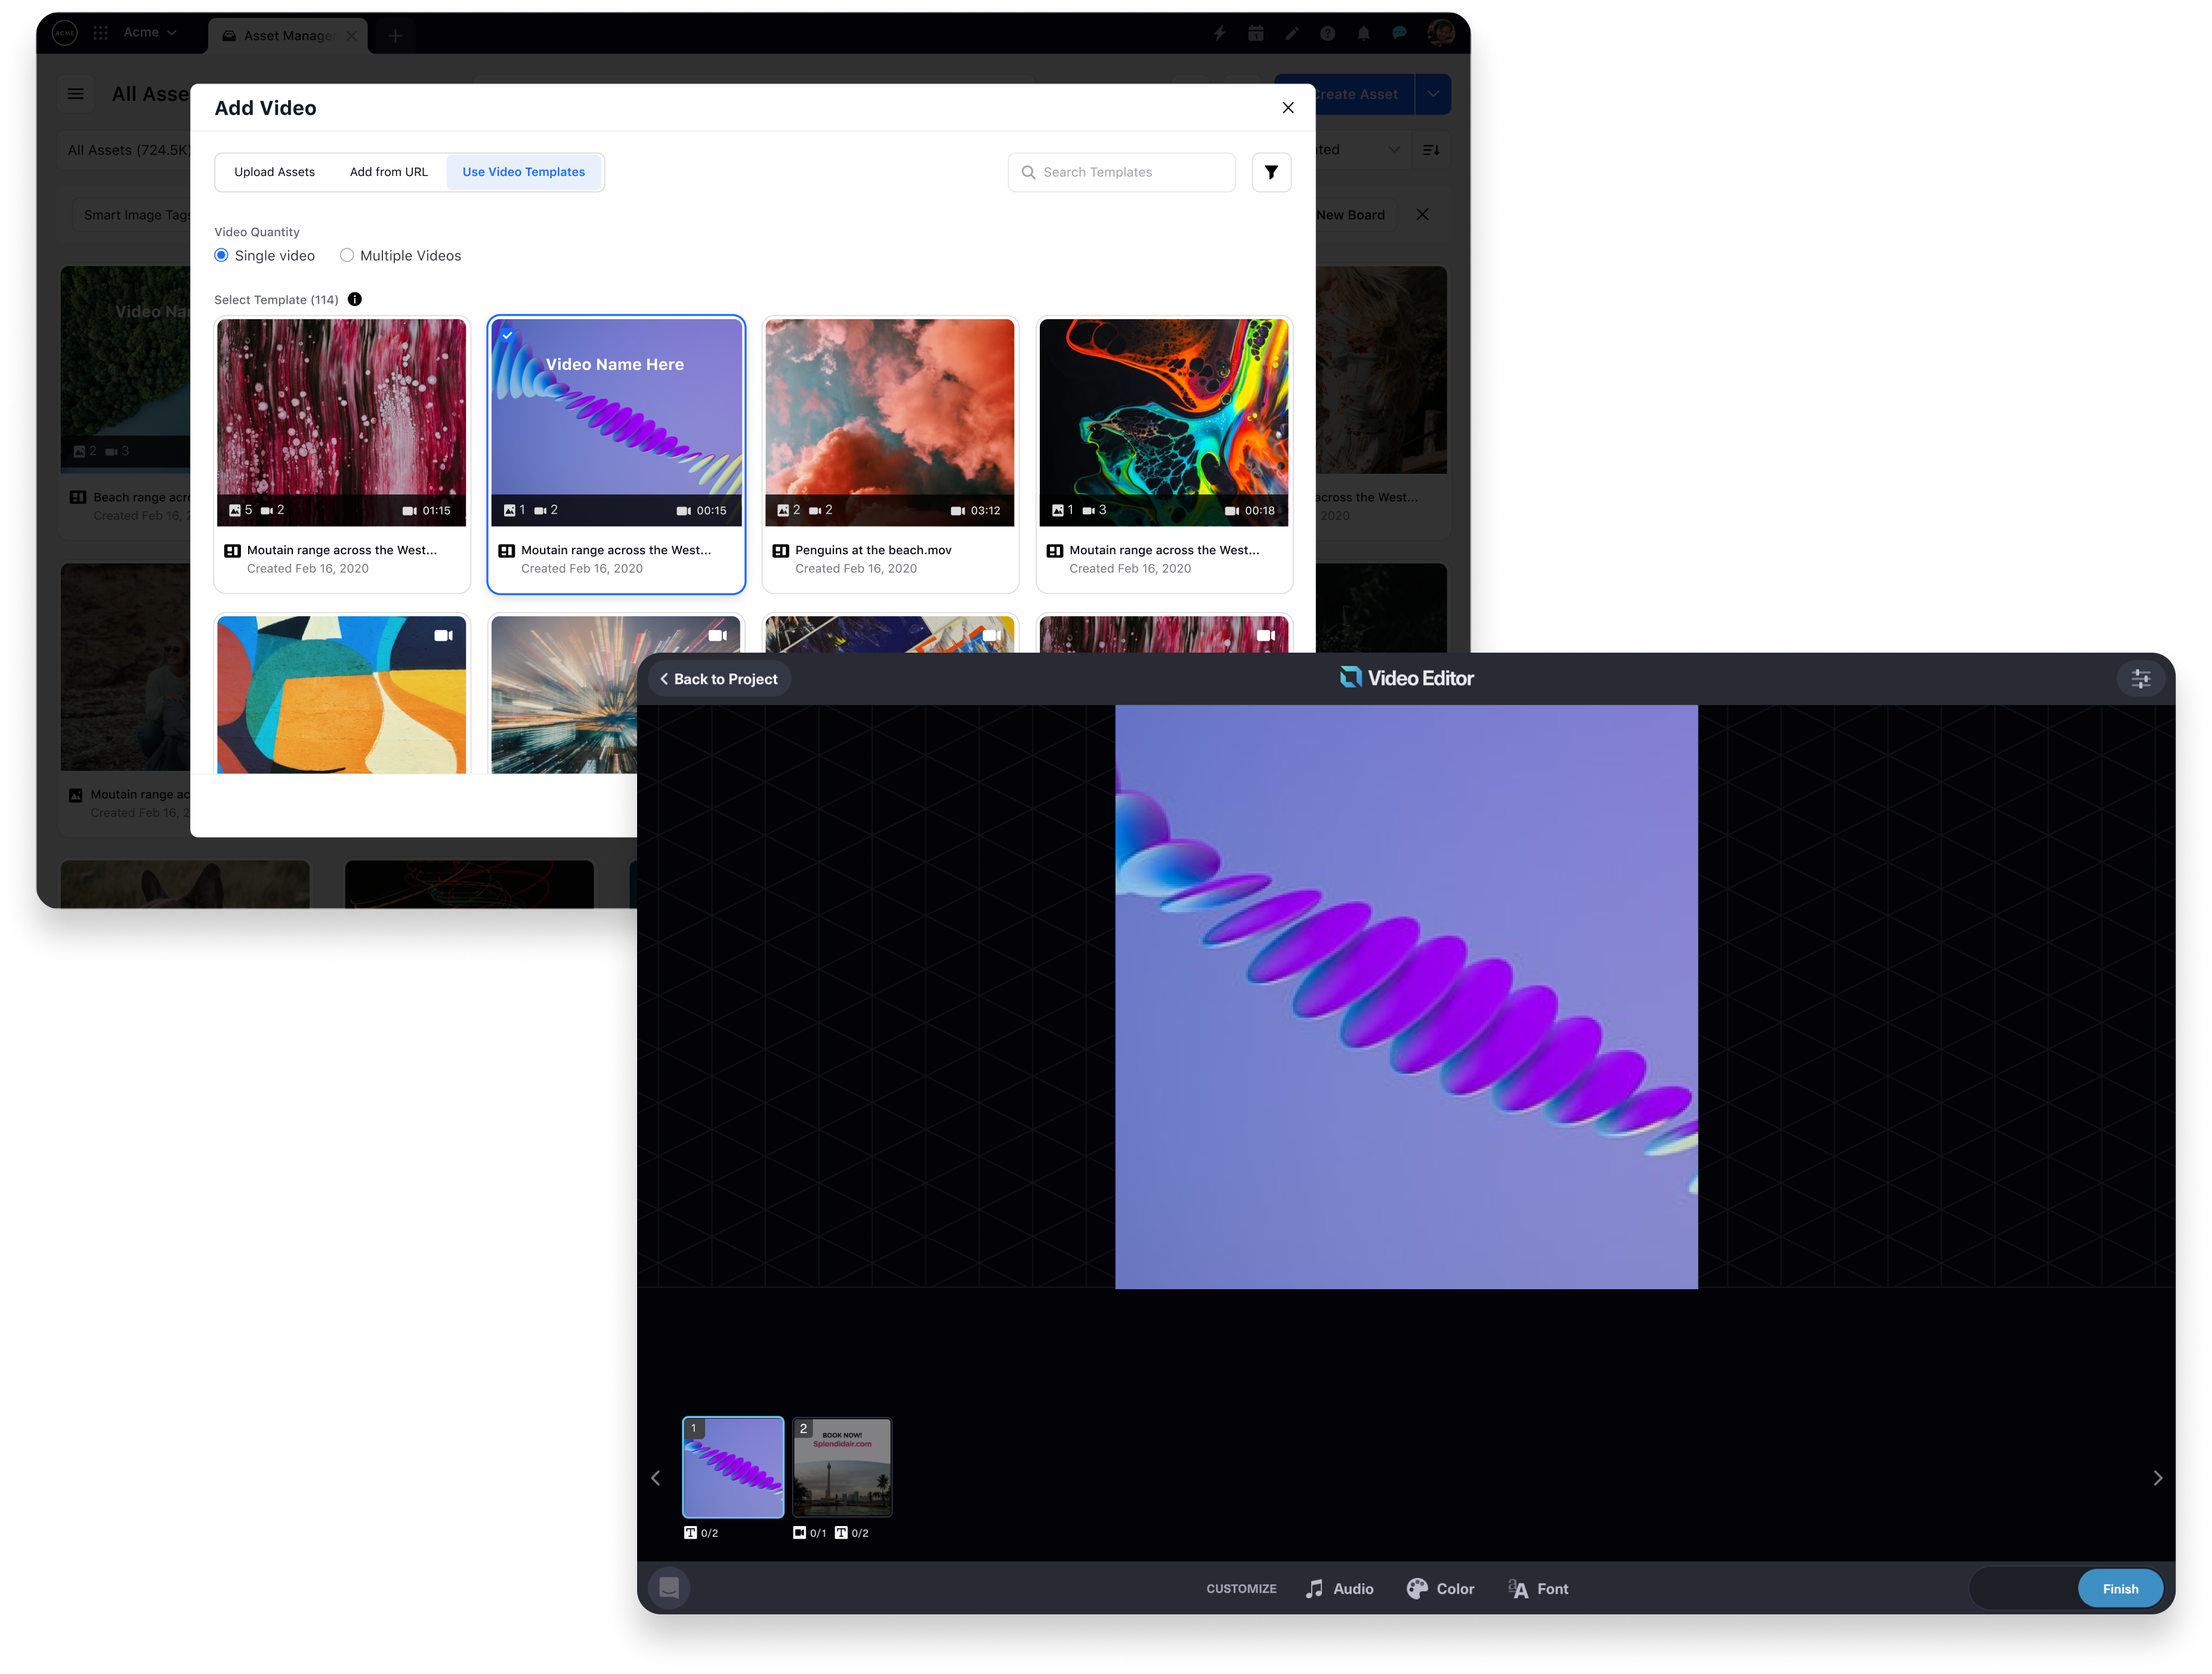
Task: Click Back to Project button
Action: tap(719, 679)
